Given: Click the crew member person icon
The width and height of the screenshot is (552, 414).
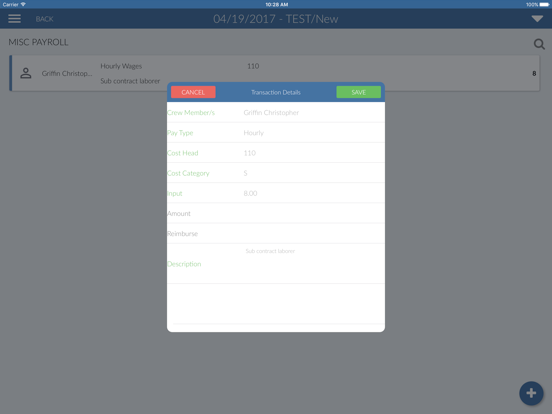Looking at the screenshot, I should (x=26, y=73).
